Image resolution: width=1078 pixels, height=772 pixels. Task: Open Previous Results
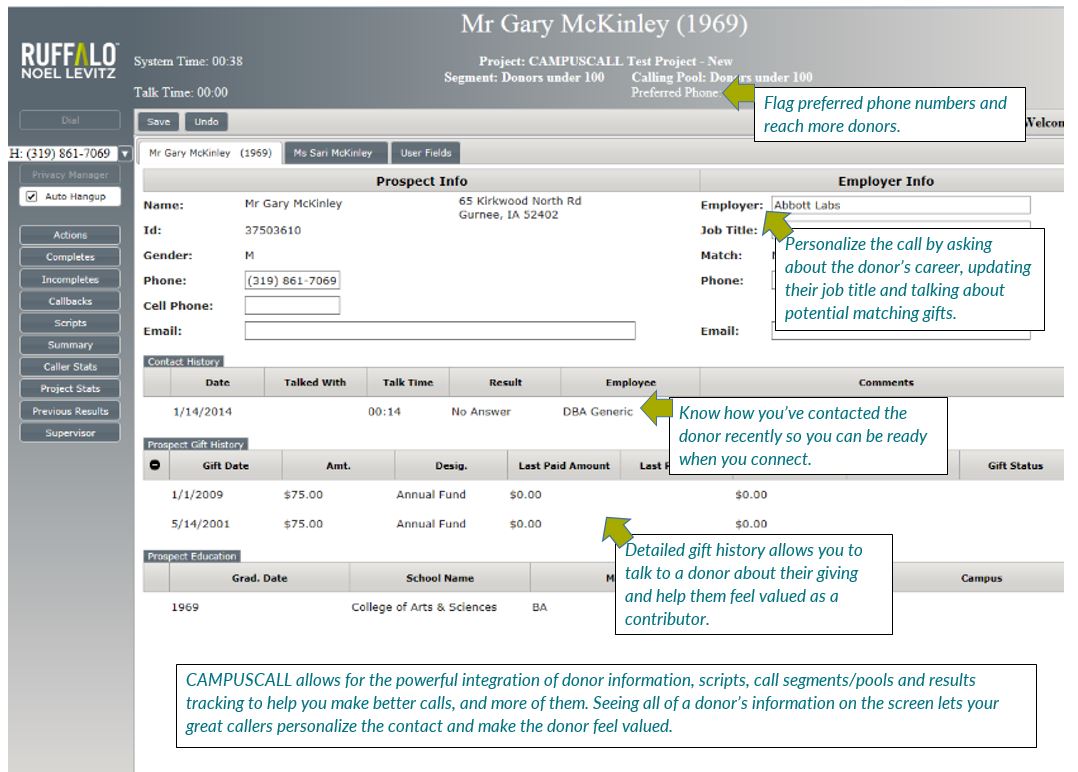click(x=70, y=411)
